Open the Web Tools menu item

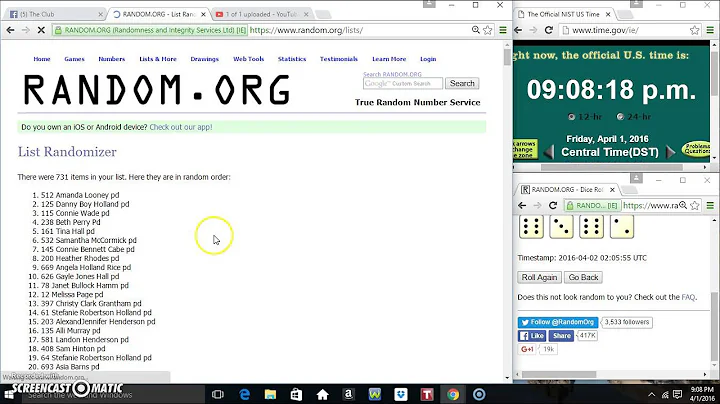248,59
